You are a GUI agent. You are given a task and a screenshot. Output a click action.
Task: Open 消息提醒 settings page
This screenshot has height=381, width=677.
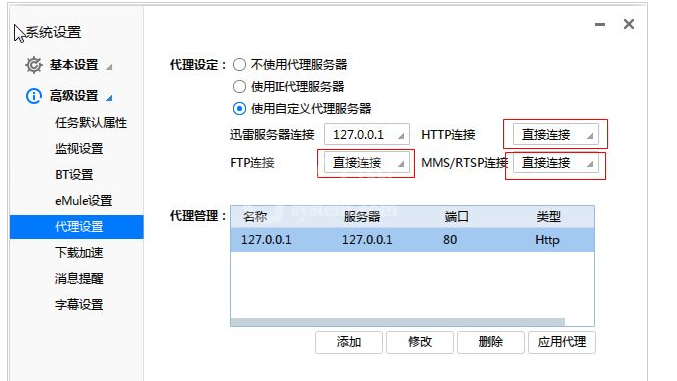point(79,279)
